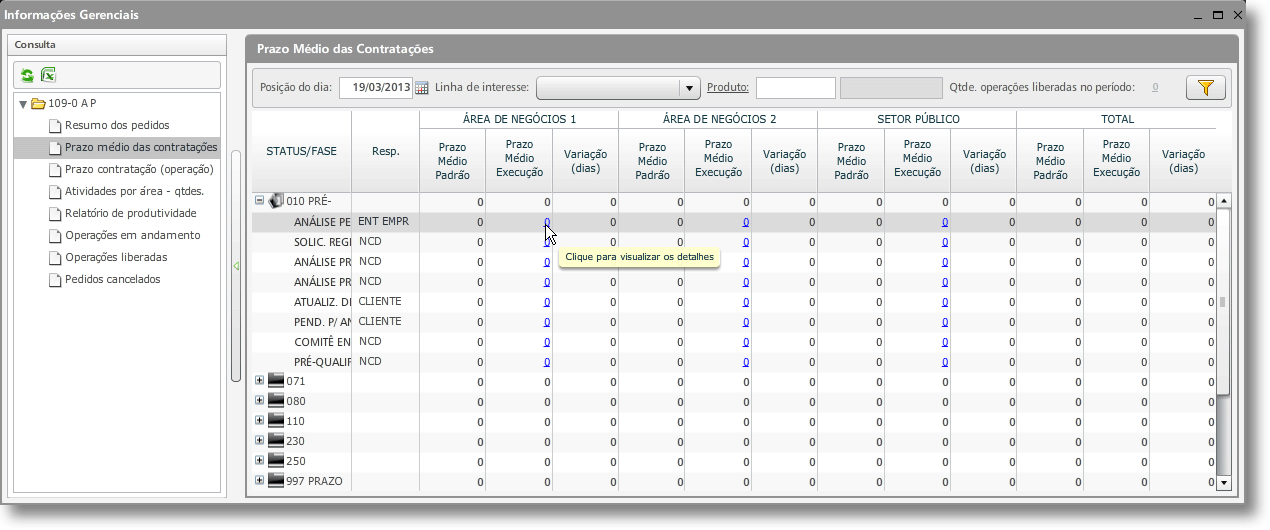The width and height of the screenshot is (1270, 530).
Task: Click ATUALIZ. row Área de Negócios 2 execution link
Action: tap(746, 302)
